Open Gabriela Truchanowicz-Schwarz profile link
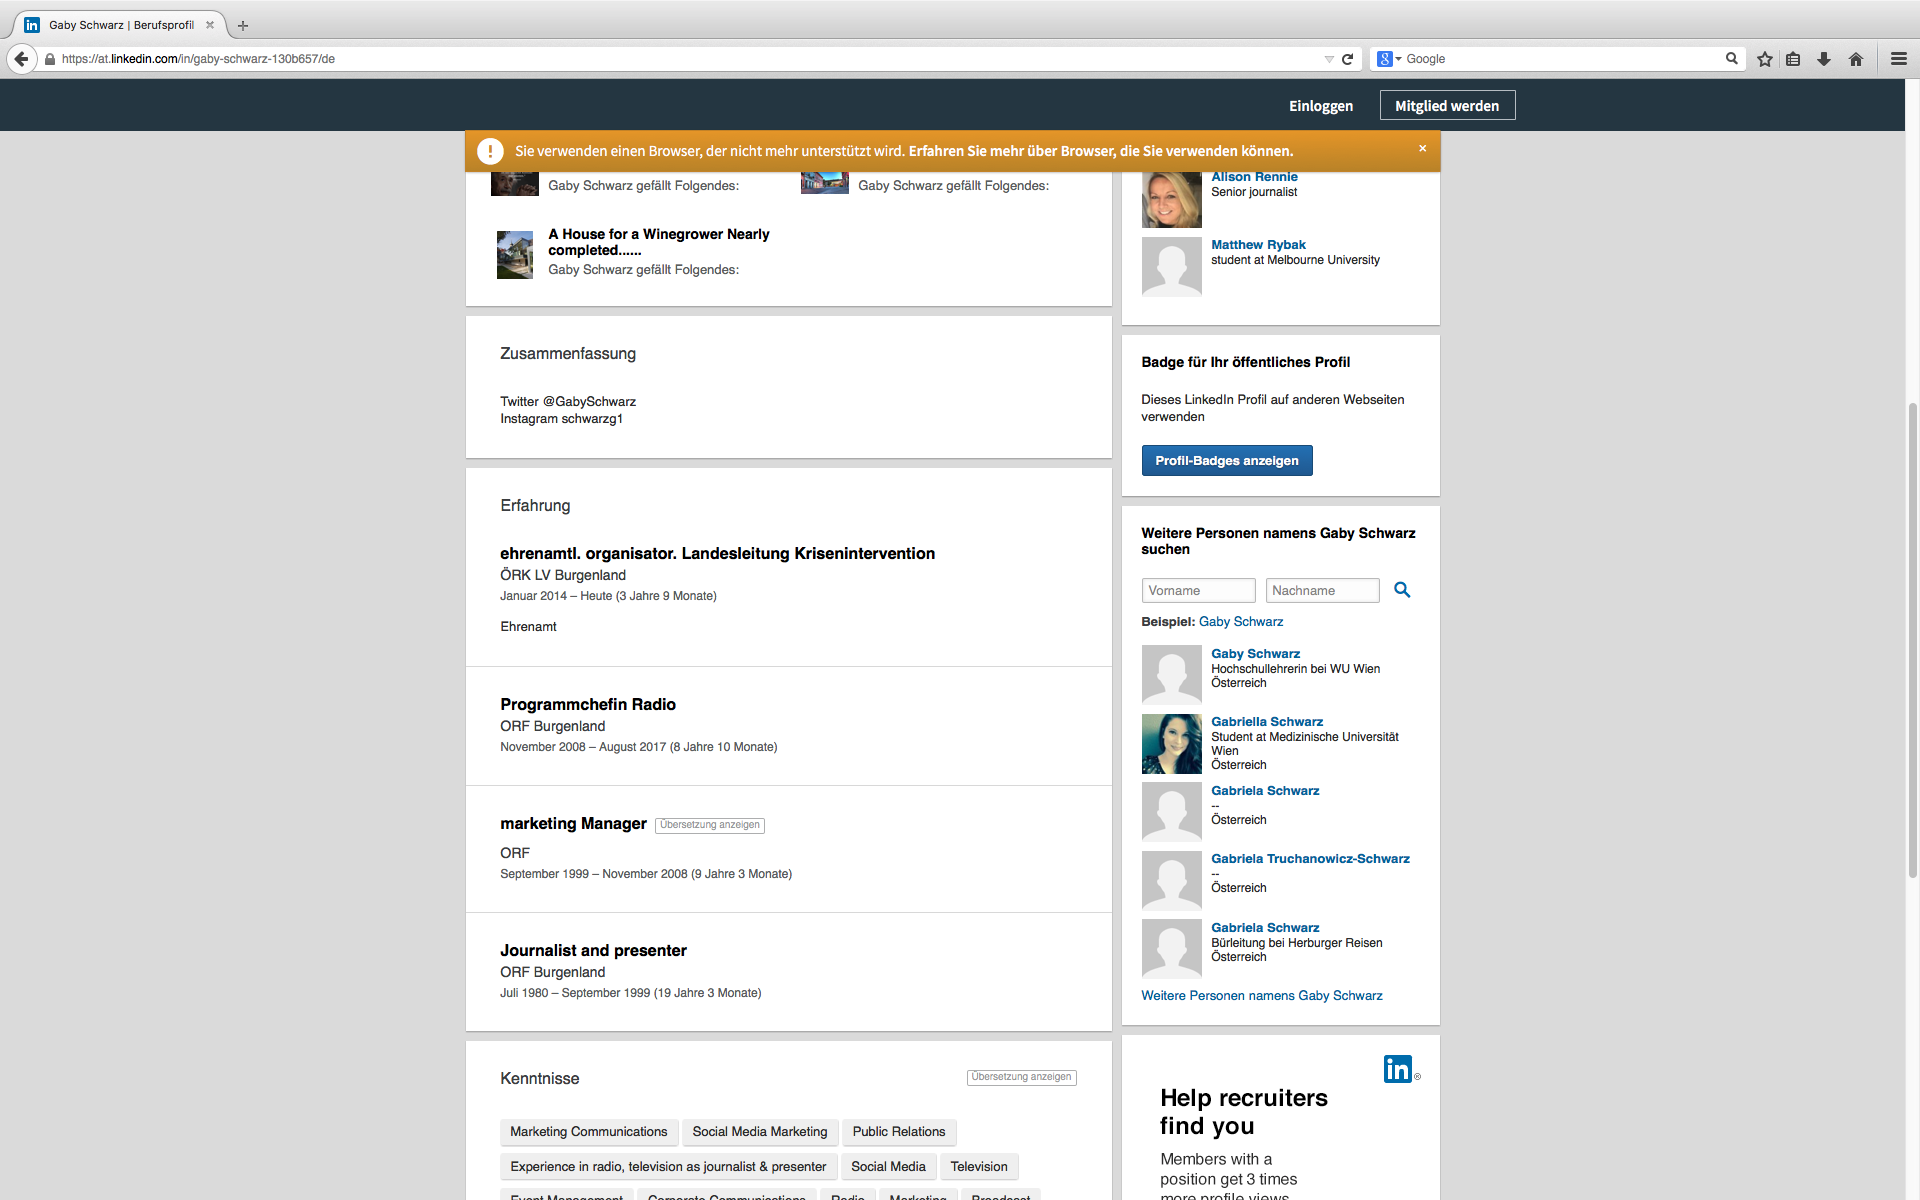This screenshot has width=1920, height=1200. [1310, 859]
